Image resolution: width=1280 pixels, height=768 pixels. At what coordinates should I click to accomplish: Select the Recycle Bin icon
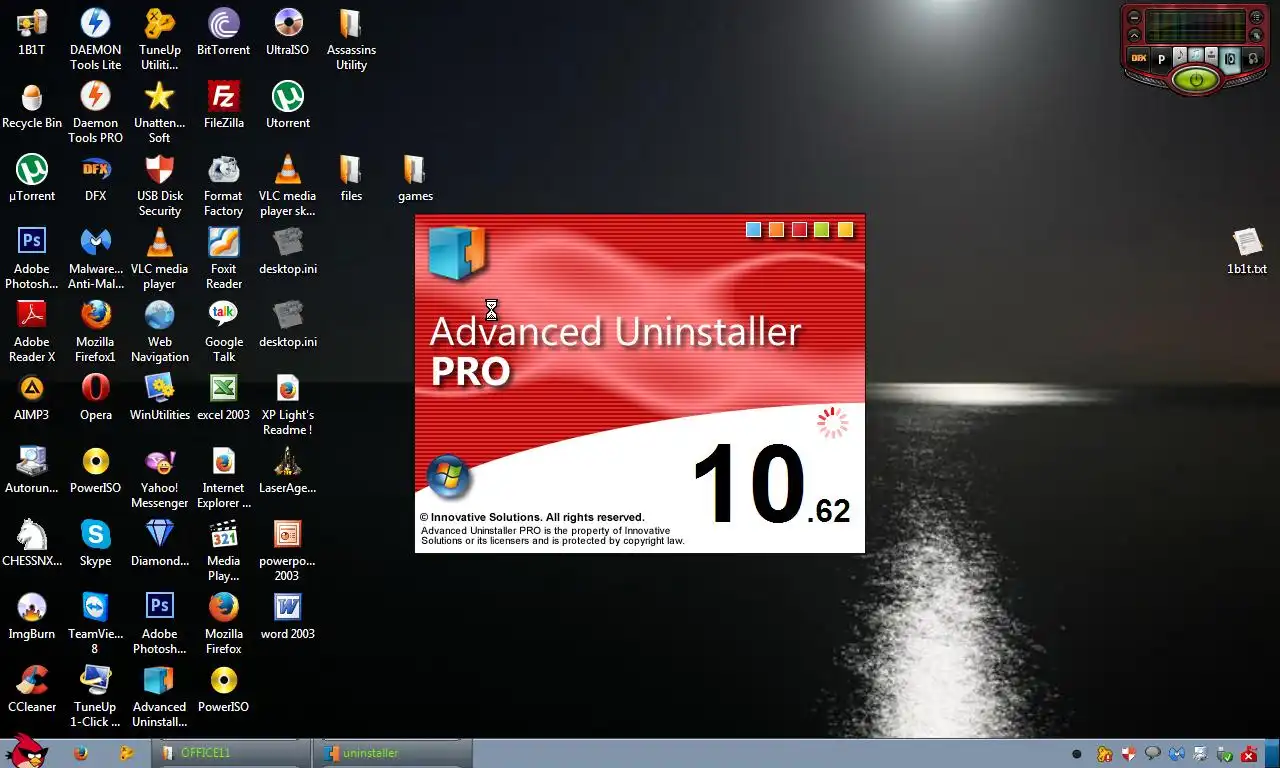(x=32, y=105)
